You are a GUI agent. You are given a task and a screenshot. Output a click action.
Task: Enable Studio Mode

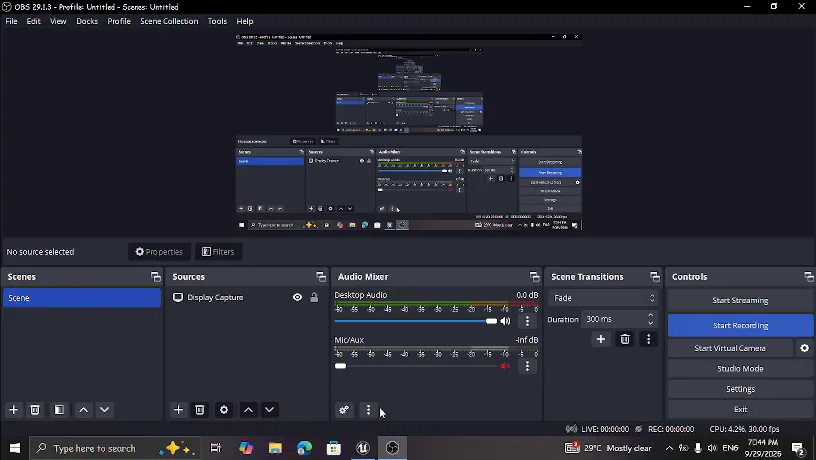pos(740,368)
